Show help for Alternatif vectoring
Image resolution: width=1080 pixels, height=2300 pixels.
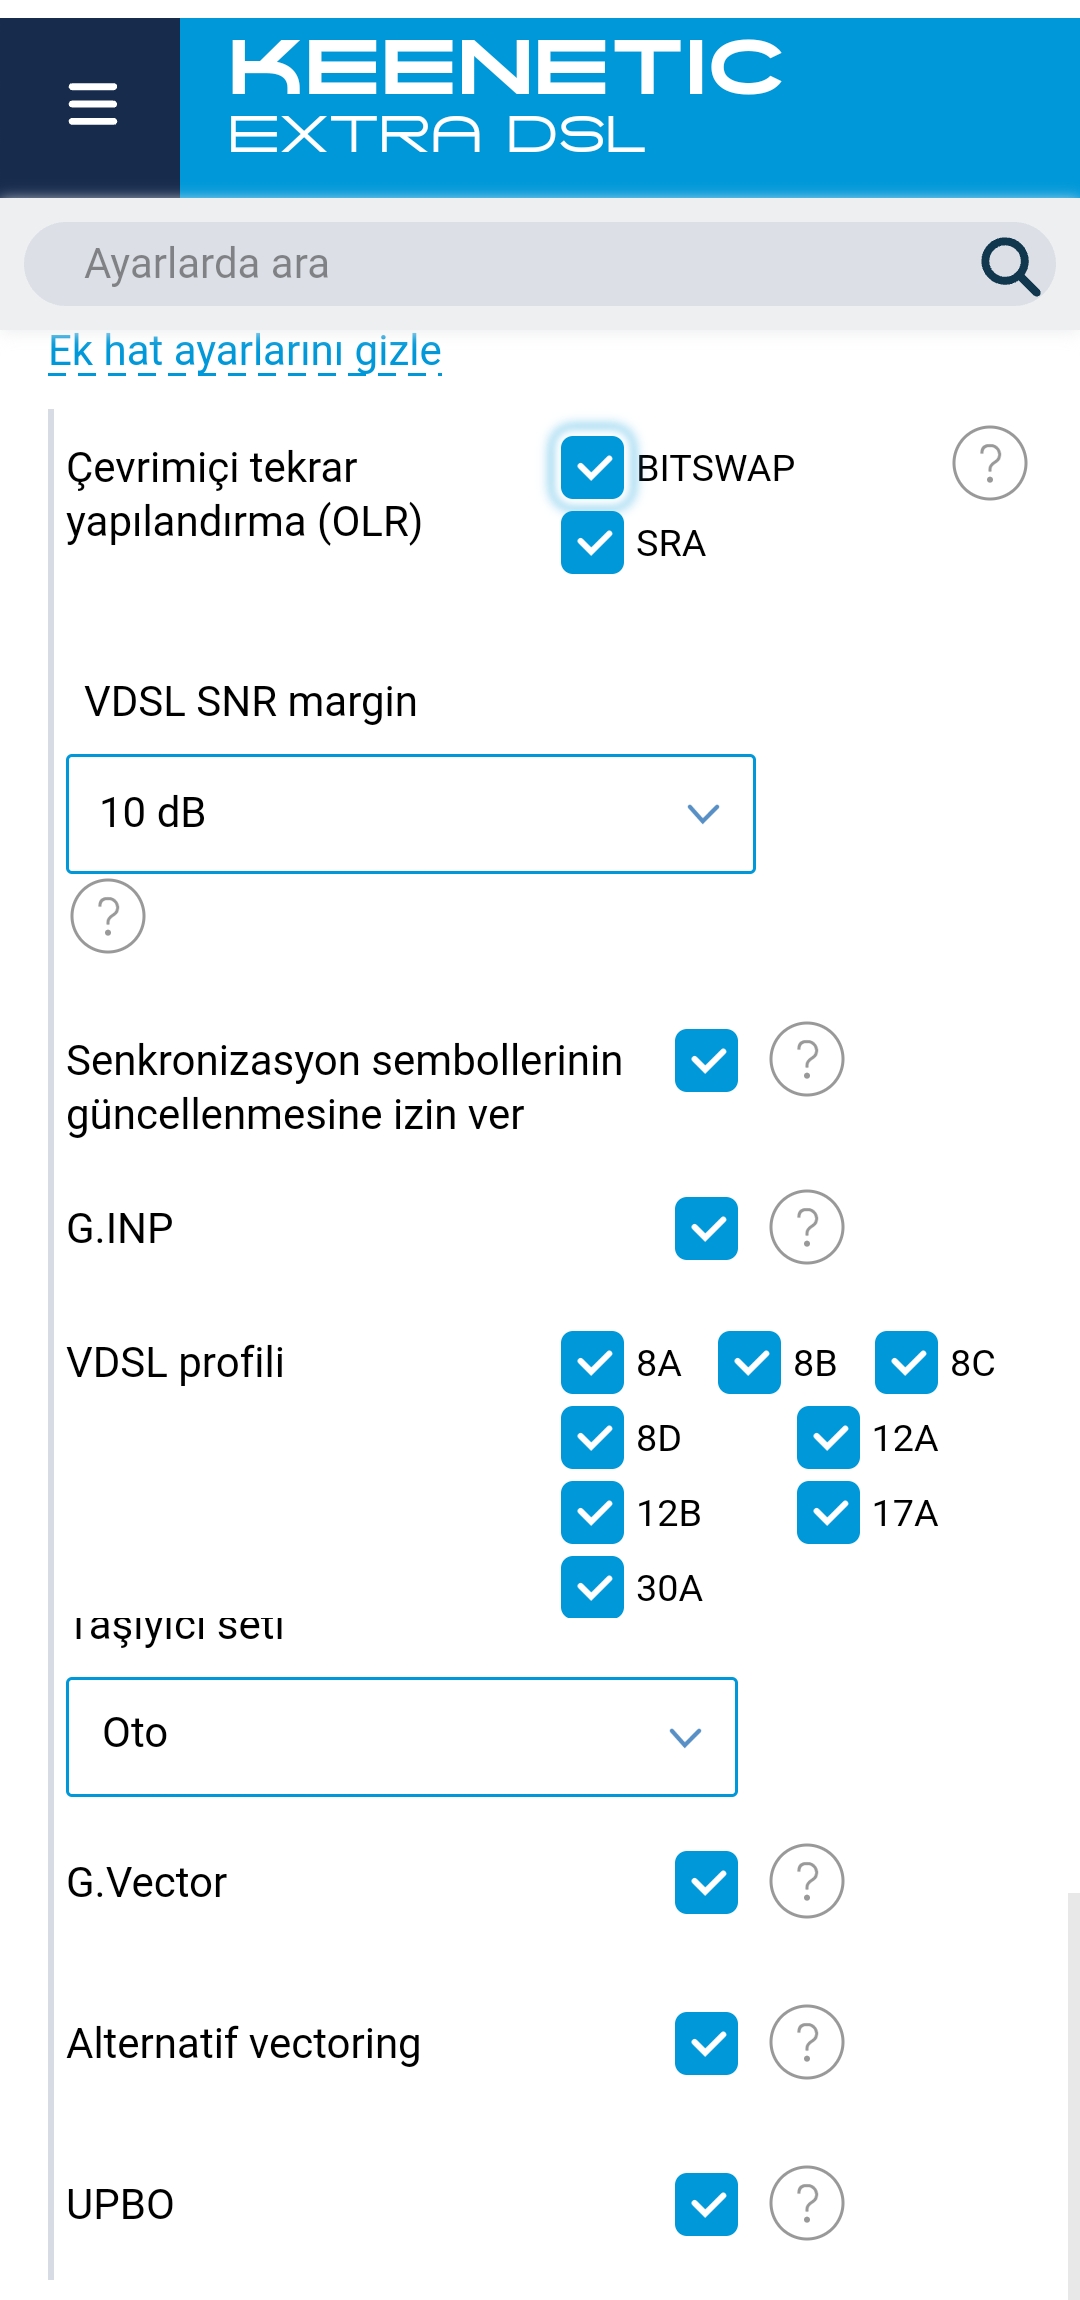[806, 2042]
